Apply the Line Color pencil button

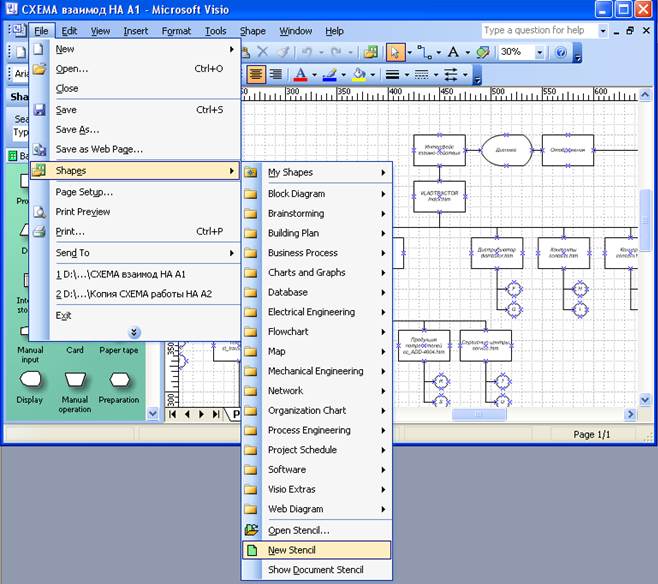coord(329,75)
